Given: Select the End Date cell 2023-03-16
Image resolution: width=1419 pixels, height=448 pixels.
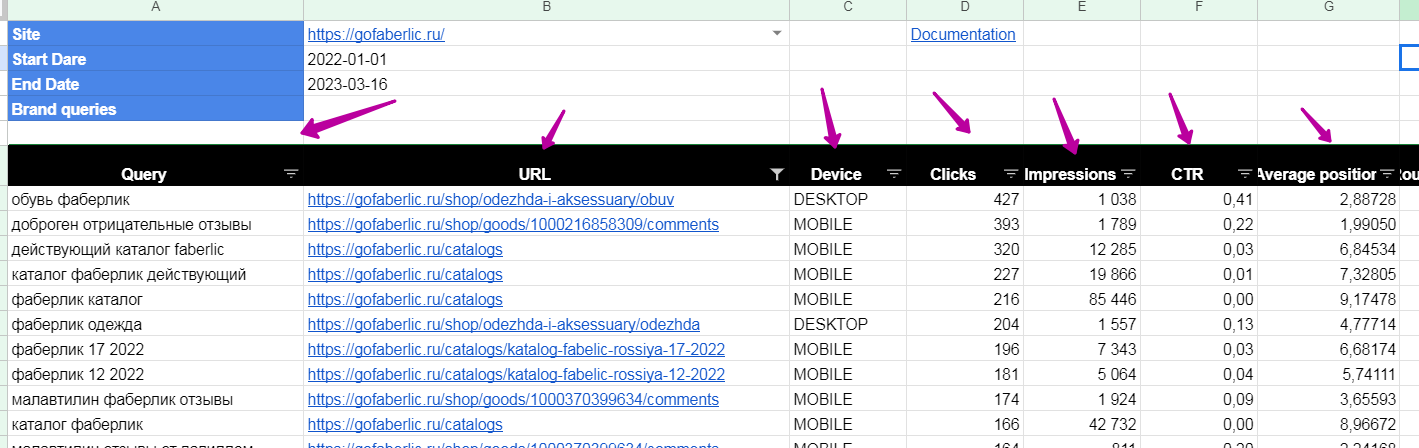Looking at the screenshot, I should click(546, 84).
